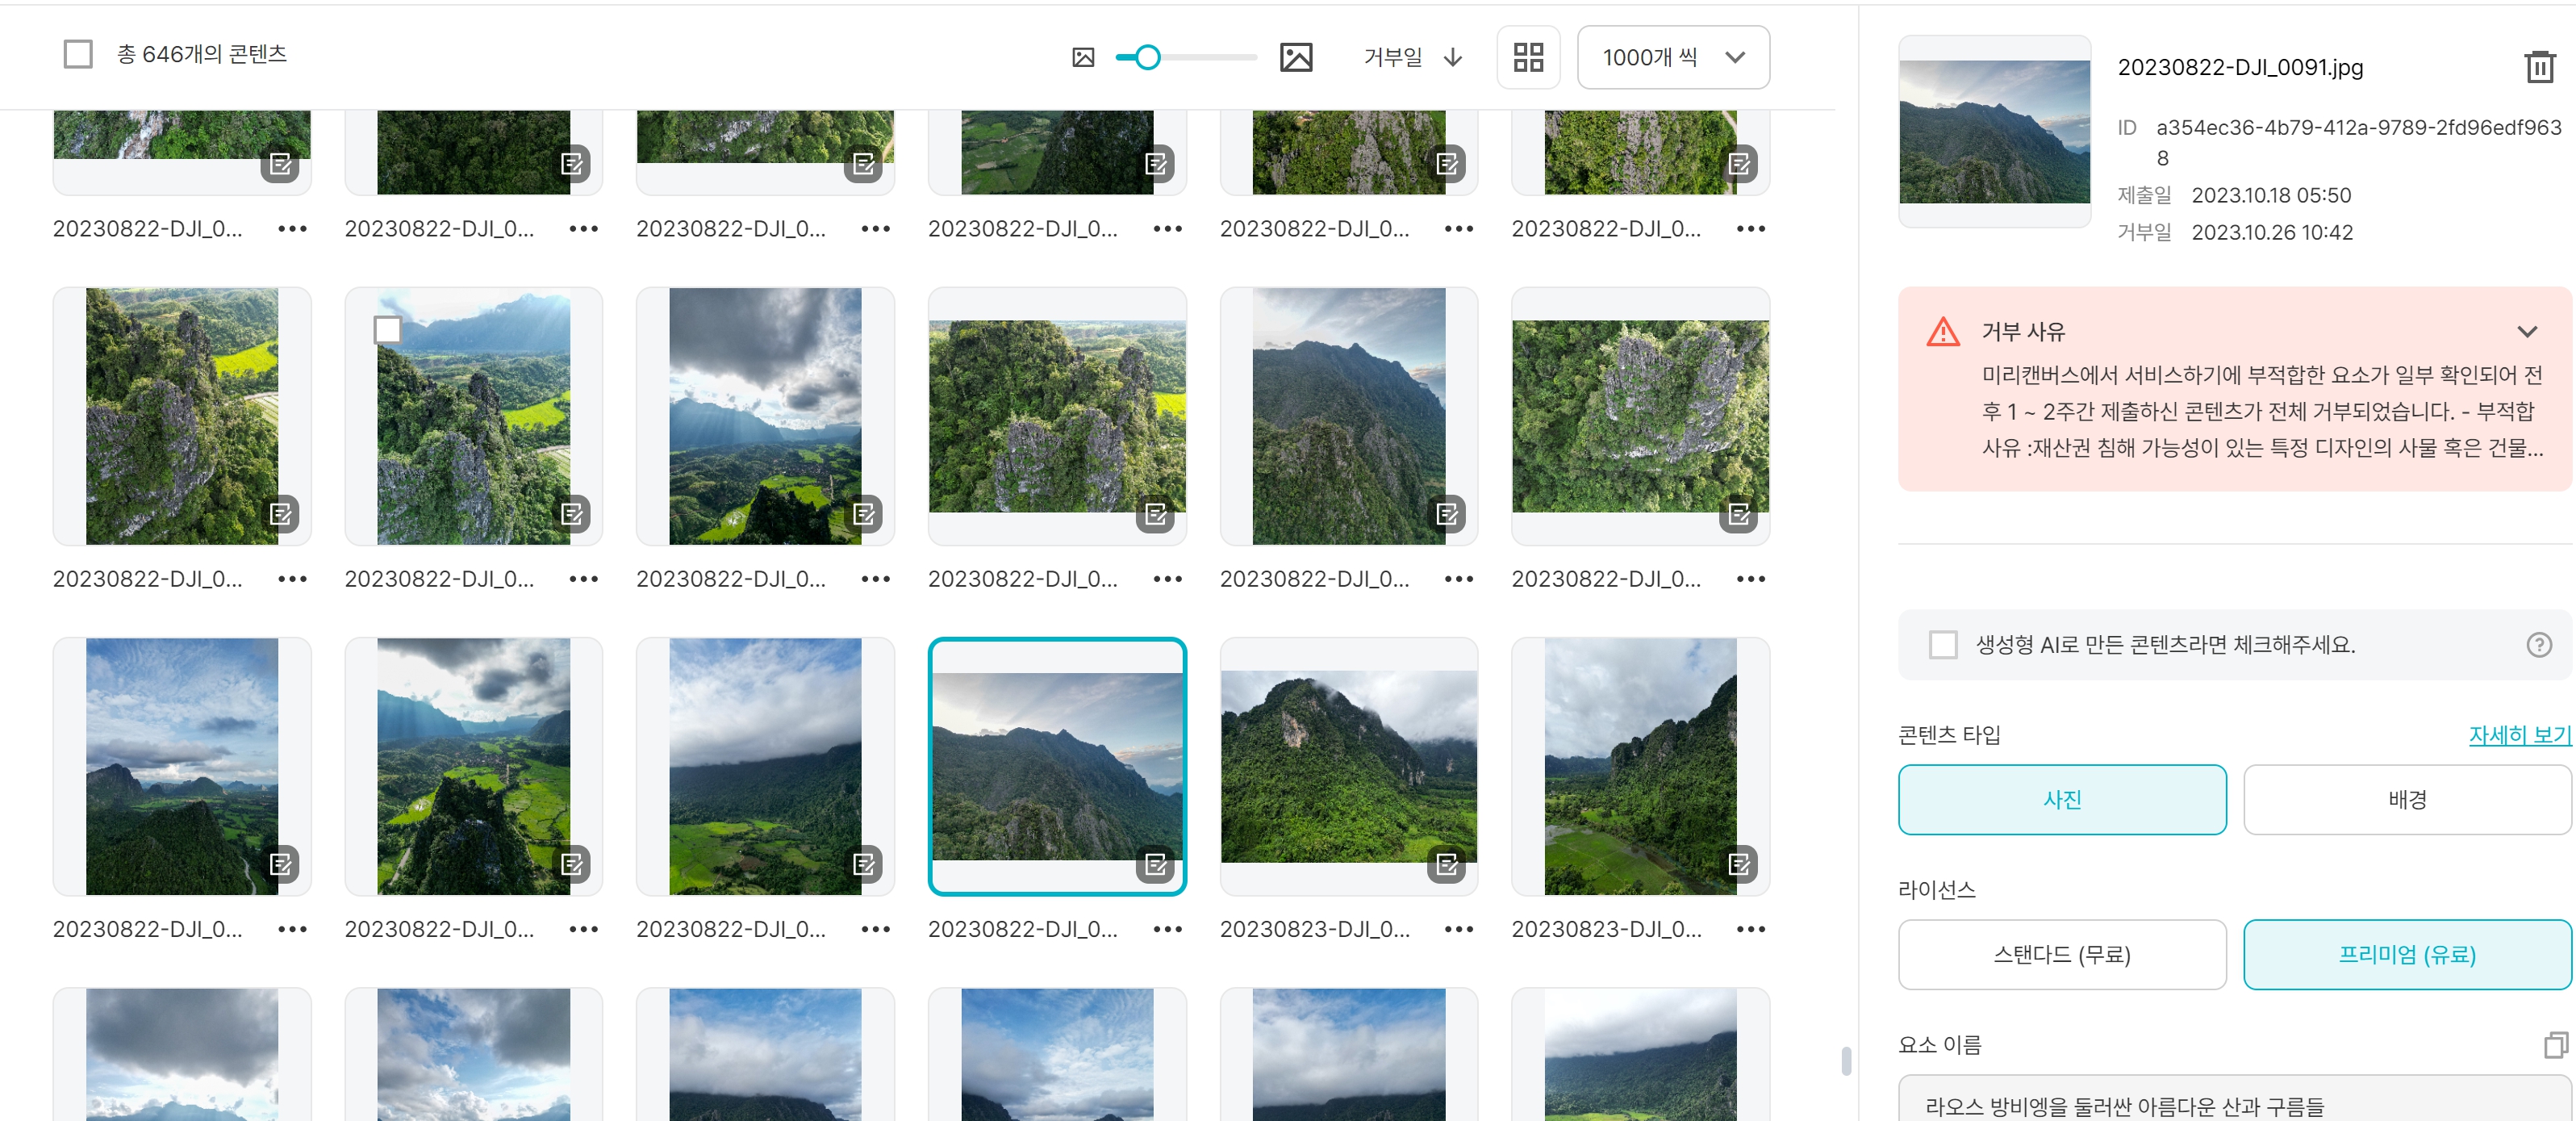Image resolution: width=2576 pixels, height=1121 pixels.
Task: Click edit icon on the selected mountain thumbnail
Action: click(1155, 864)
